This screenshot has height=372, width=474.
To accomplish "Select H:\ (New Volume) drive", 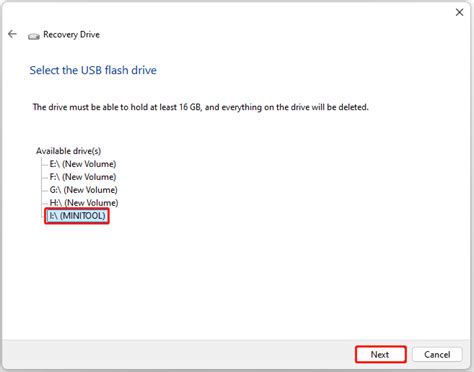I will click(x=84, y=203).
